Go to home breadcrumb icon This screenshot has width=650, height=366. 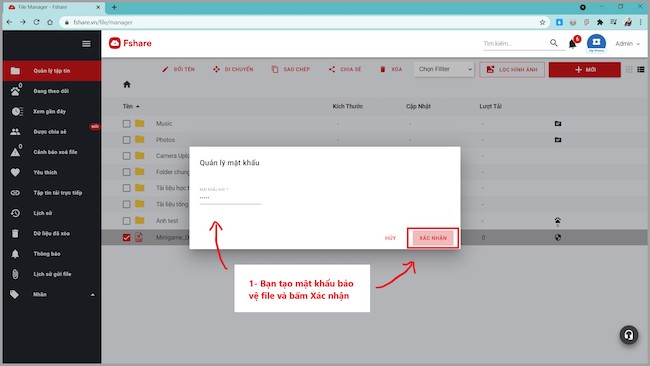[x=127, y=85]
